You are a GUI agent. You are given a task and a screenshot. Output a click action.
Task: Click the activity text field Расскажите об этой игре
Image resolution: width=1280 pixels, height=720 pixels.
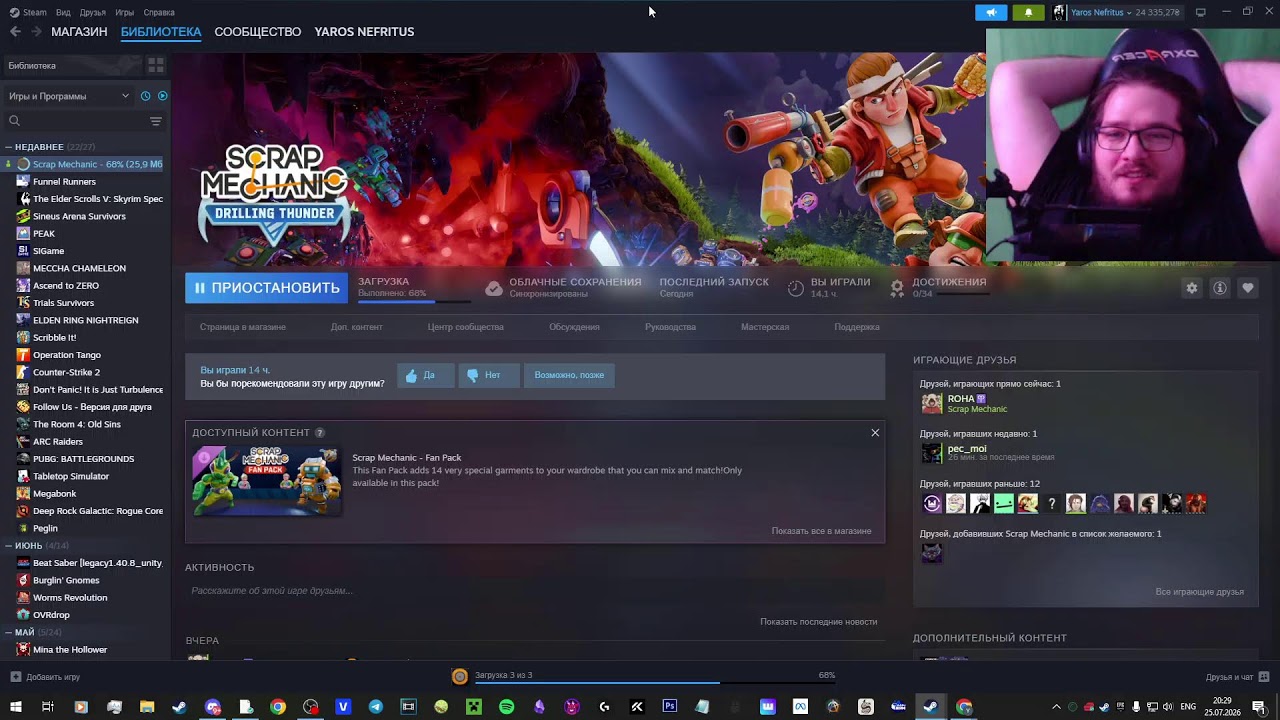point(535,590)
